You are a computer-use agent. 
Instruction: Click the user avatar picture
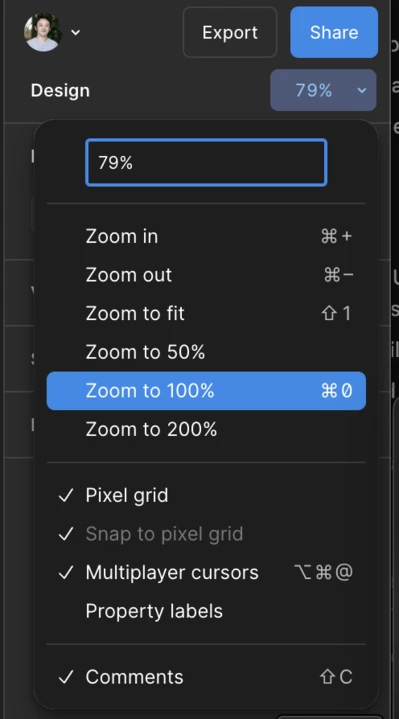43,32
